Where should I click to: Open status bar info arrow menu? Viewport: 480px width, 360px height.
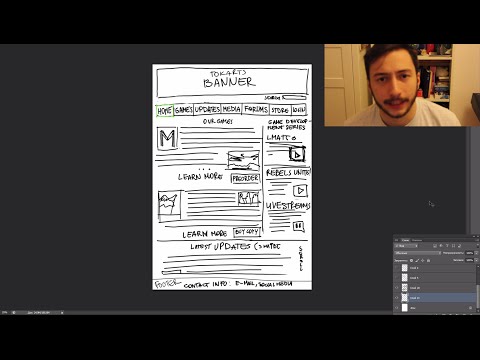click(x=62, y=312)
